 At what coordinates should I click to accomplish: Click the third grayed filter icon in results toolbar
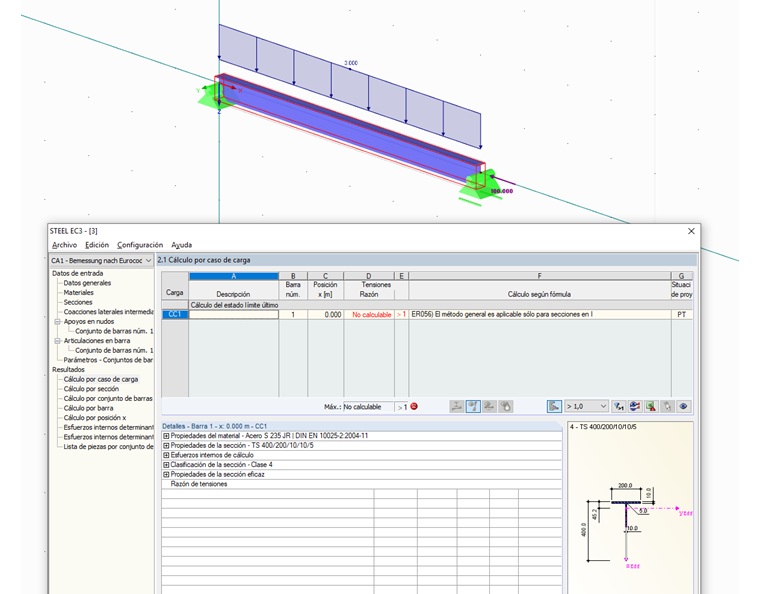tap(490, 406)
